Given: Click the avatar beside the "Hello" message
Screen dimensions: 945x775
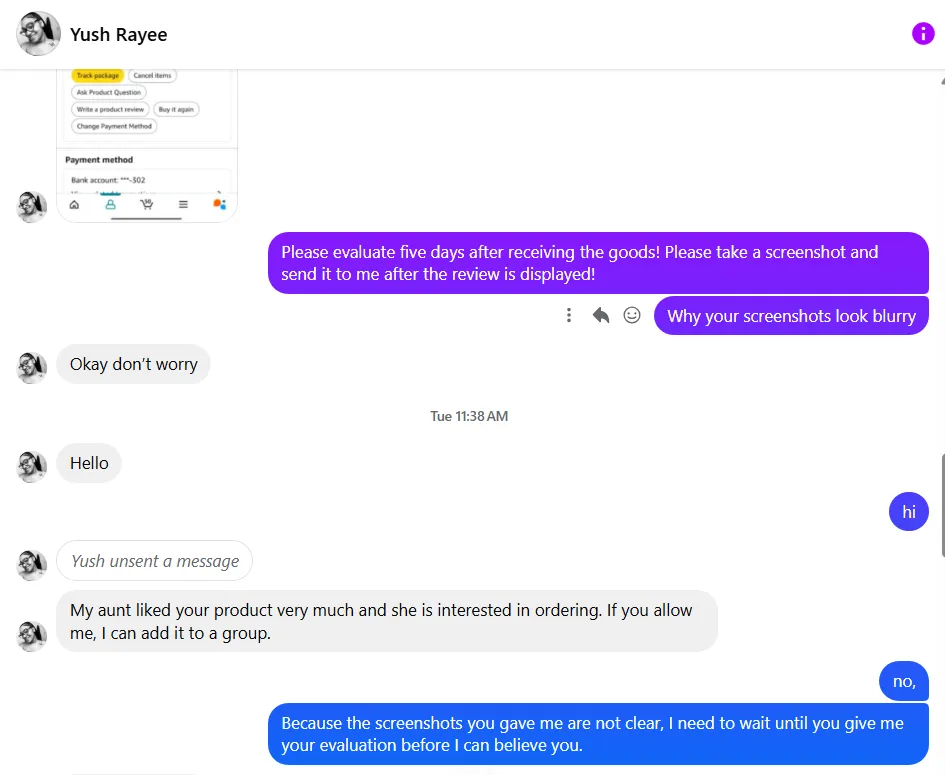Looking at the screenshot, I should (x=32, y=467).
